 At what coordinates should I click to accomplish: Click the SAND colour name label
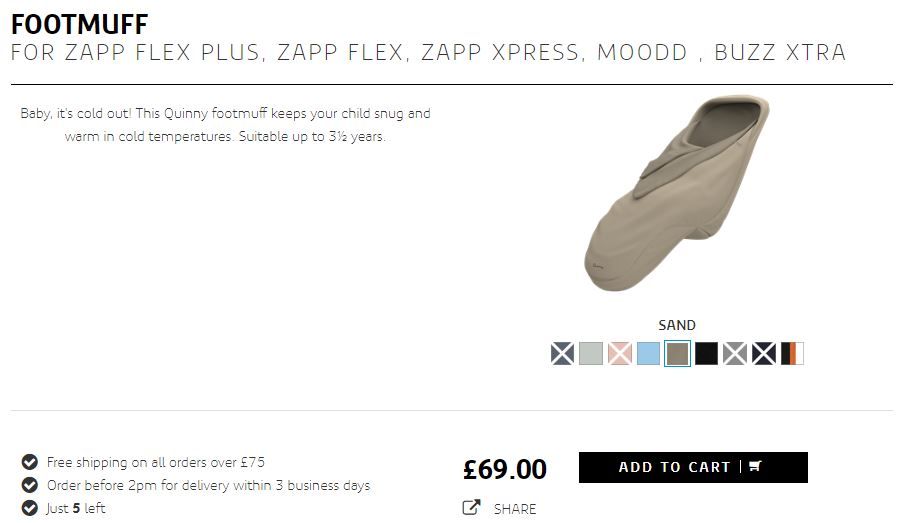(677, 325)
